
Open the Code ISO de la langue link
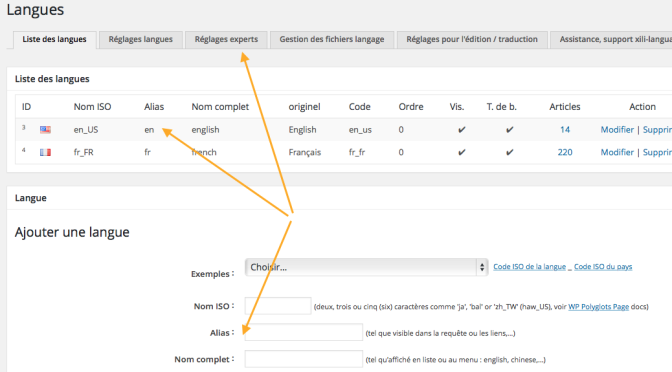click(x=529, y=267)
